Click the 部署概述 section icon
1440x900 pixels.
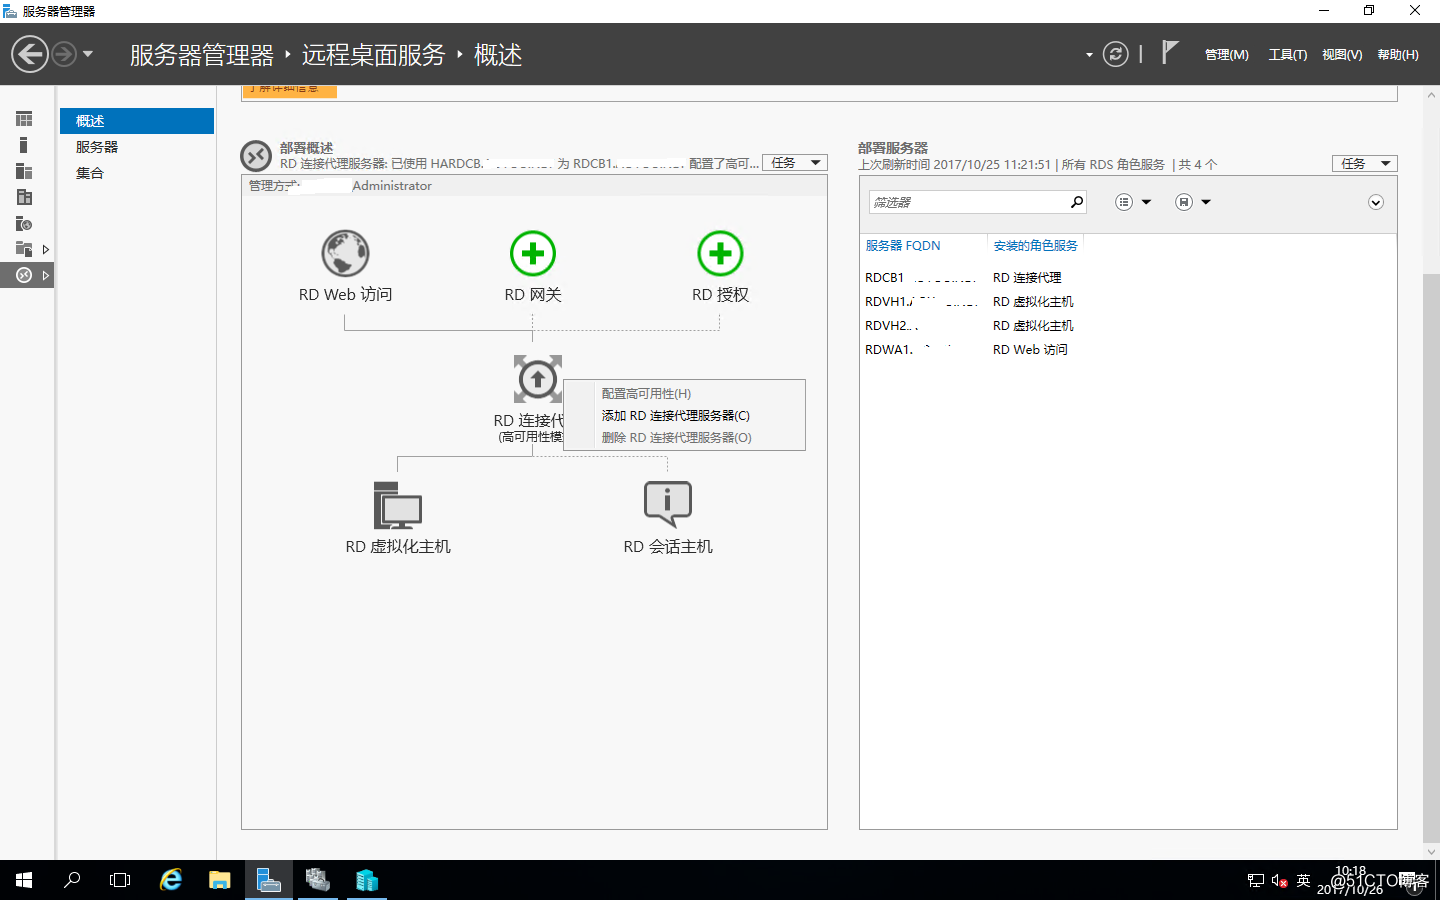point(256,156)
